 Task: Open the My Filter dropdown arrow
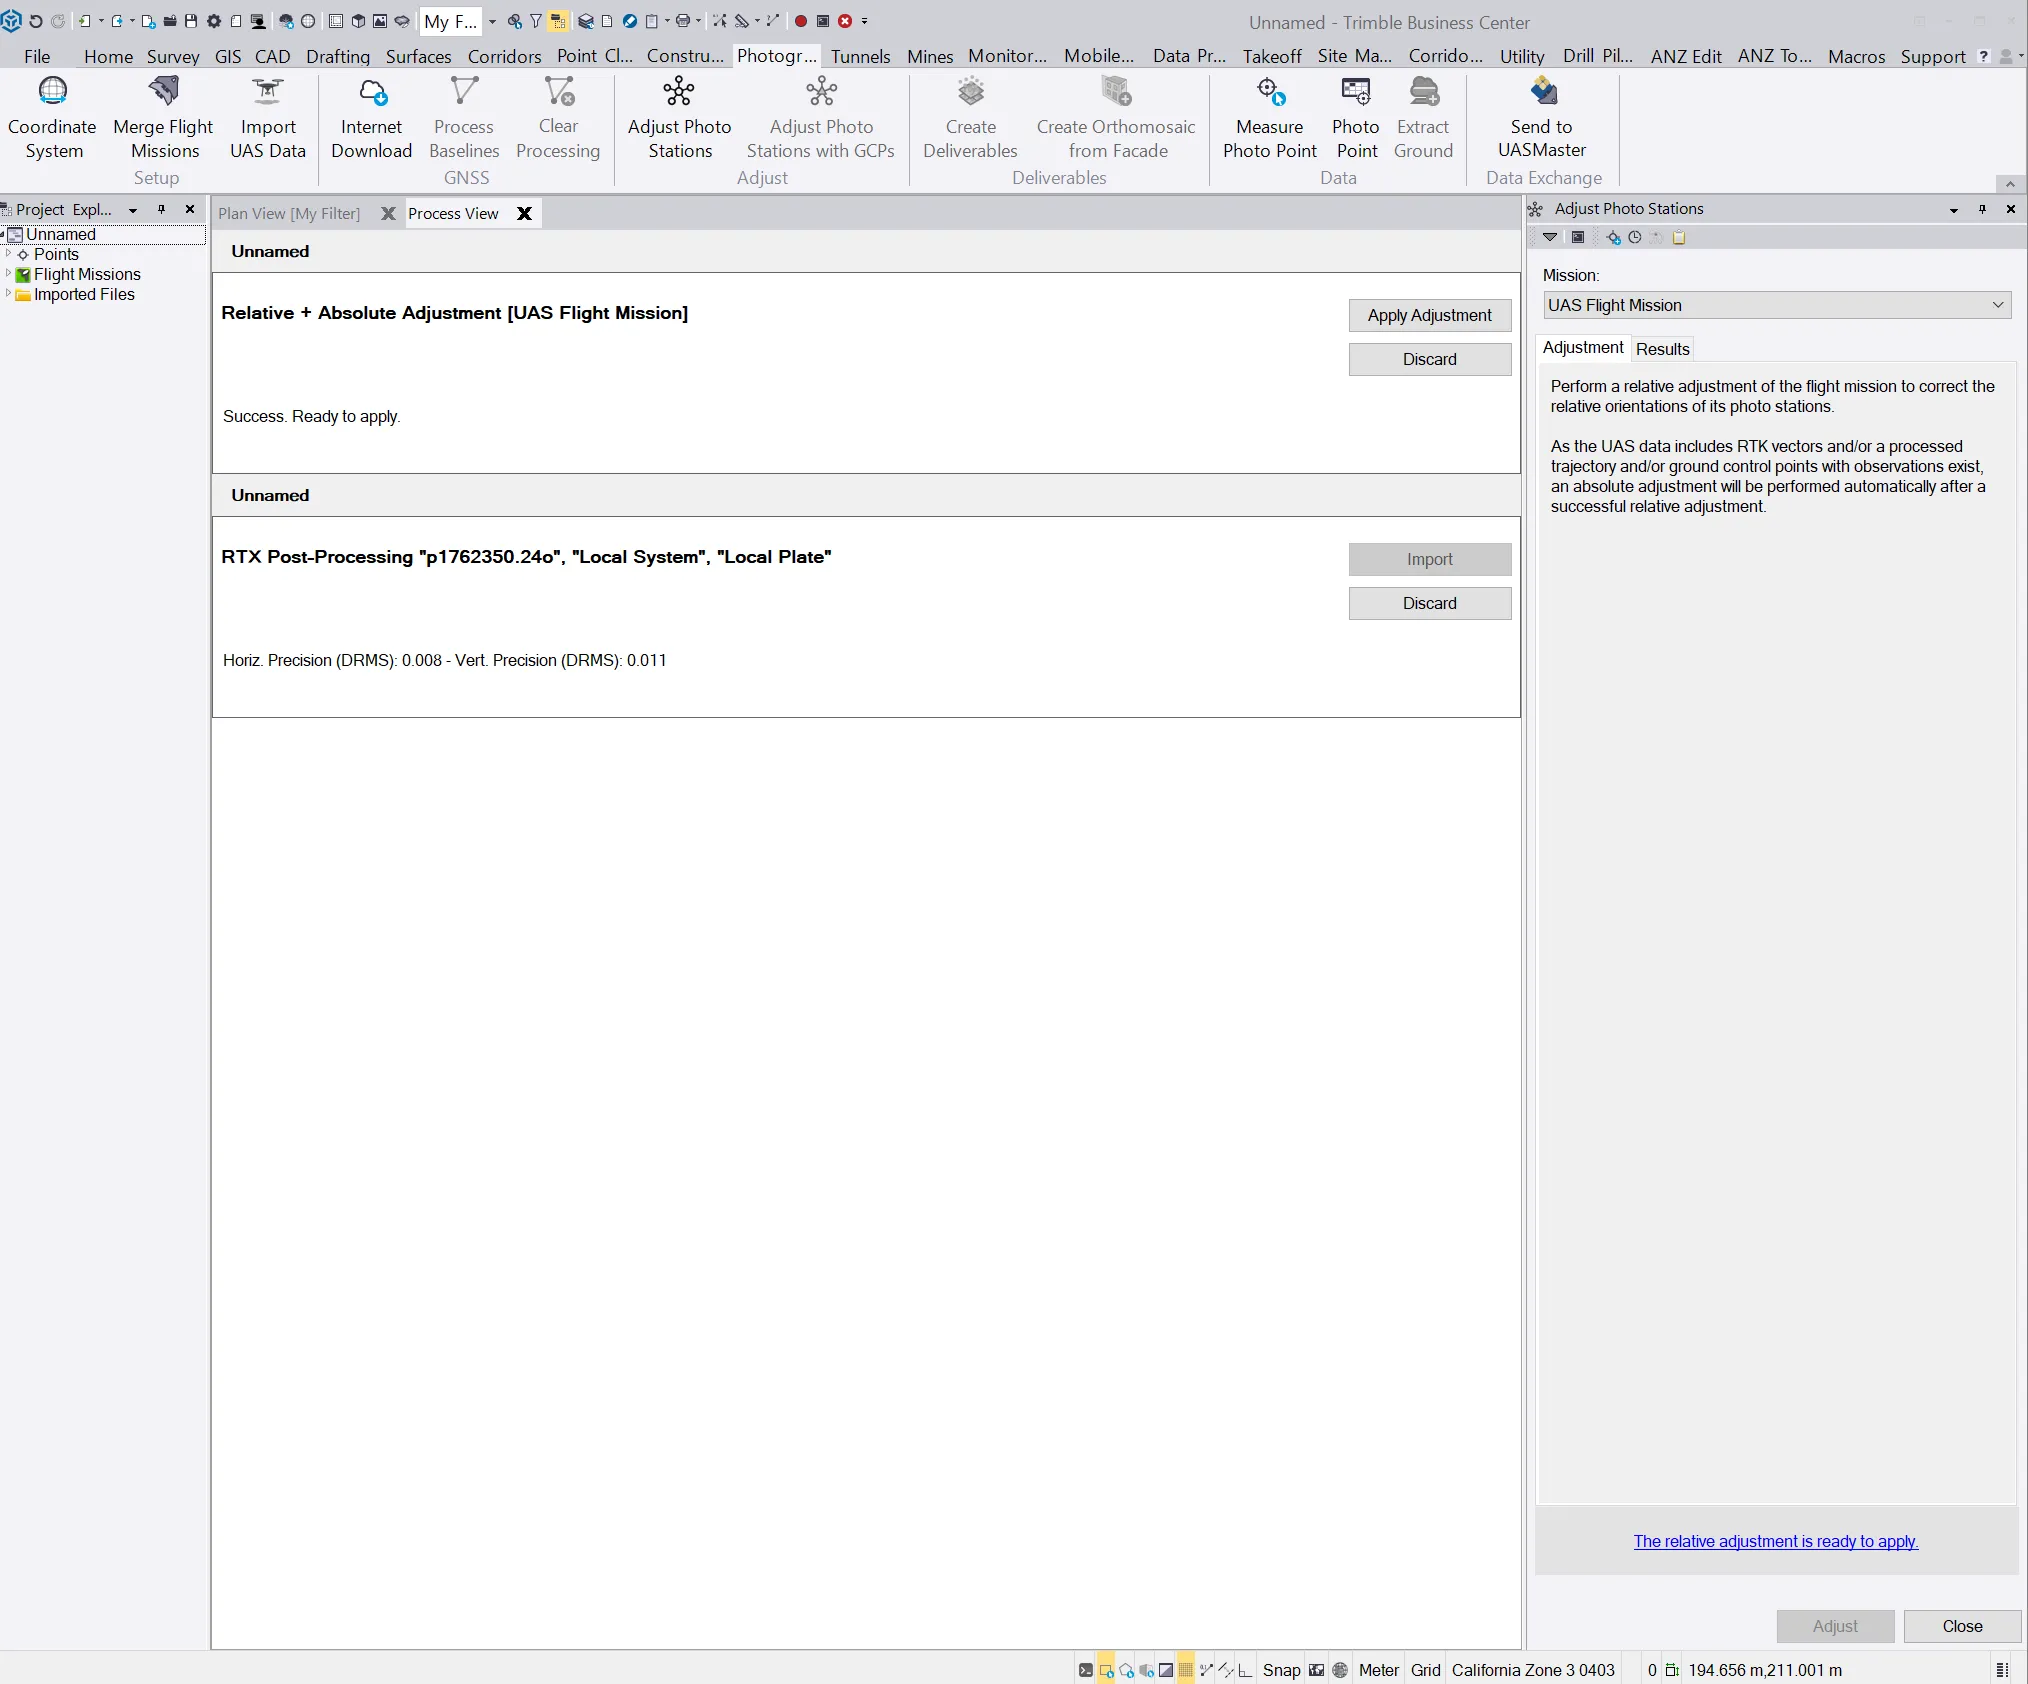492,21
